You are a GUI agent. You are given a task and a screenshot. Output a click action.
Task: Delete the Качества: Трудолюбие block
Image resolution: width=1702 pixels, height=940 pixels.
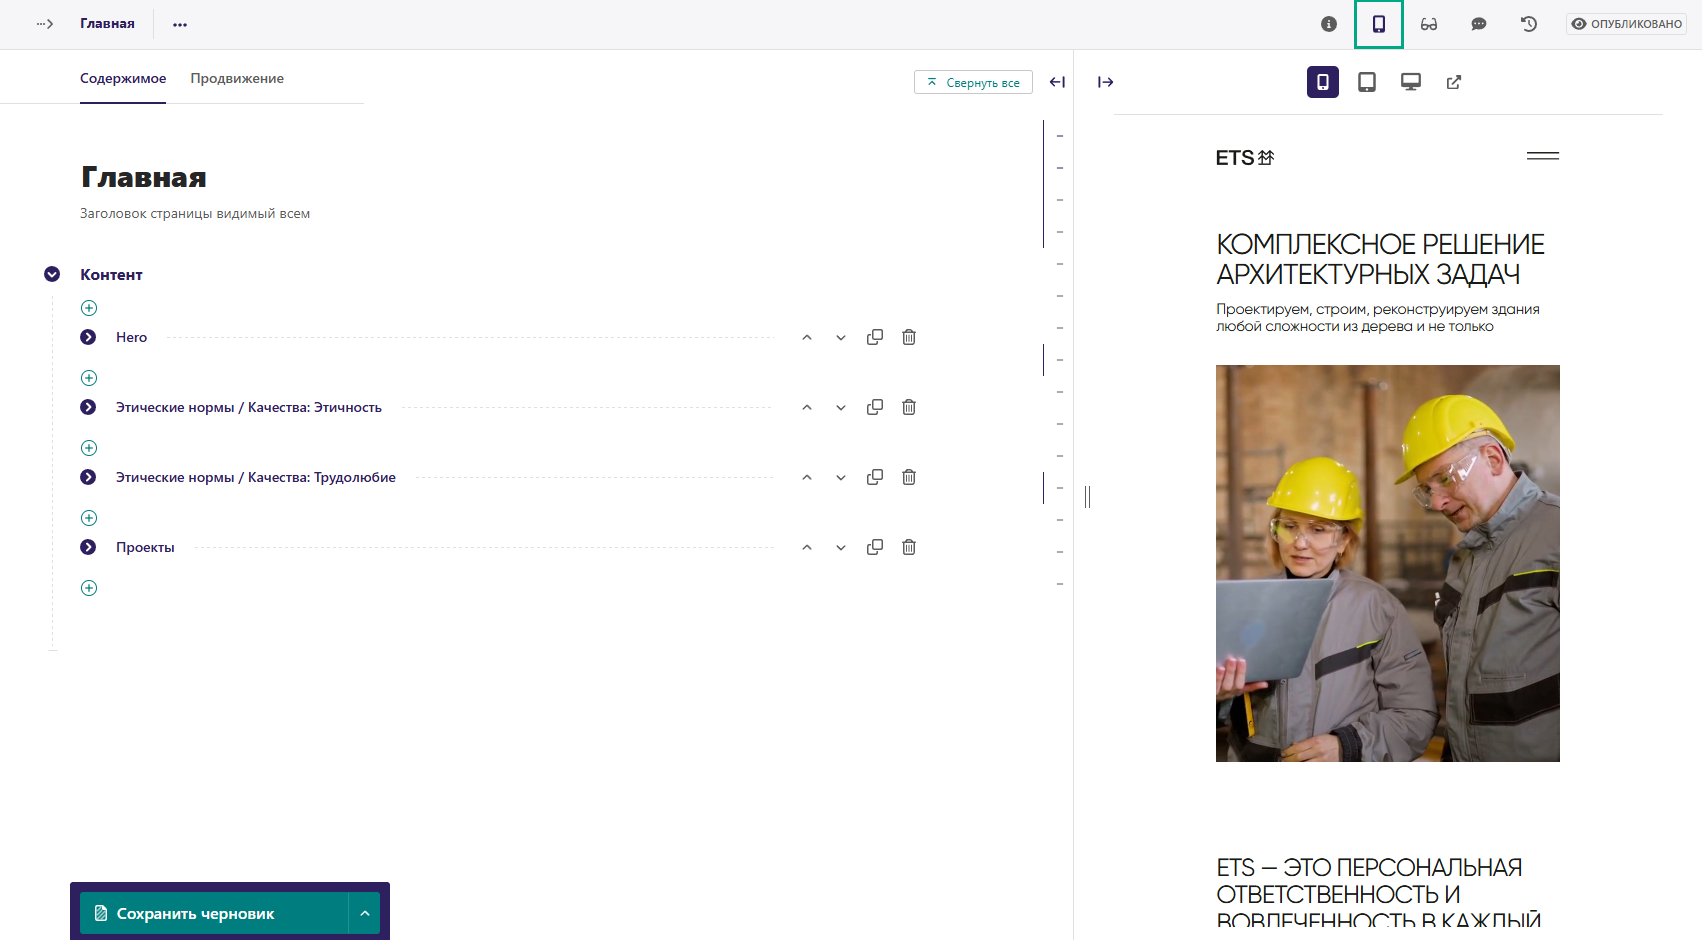click(909, 477)
